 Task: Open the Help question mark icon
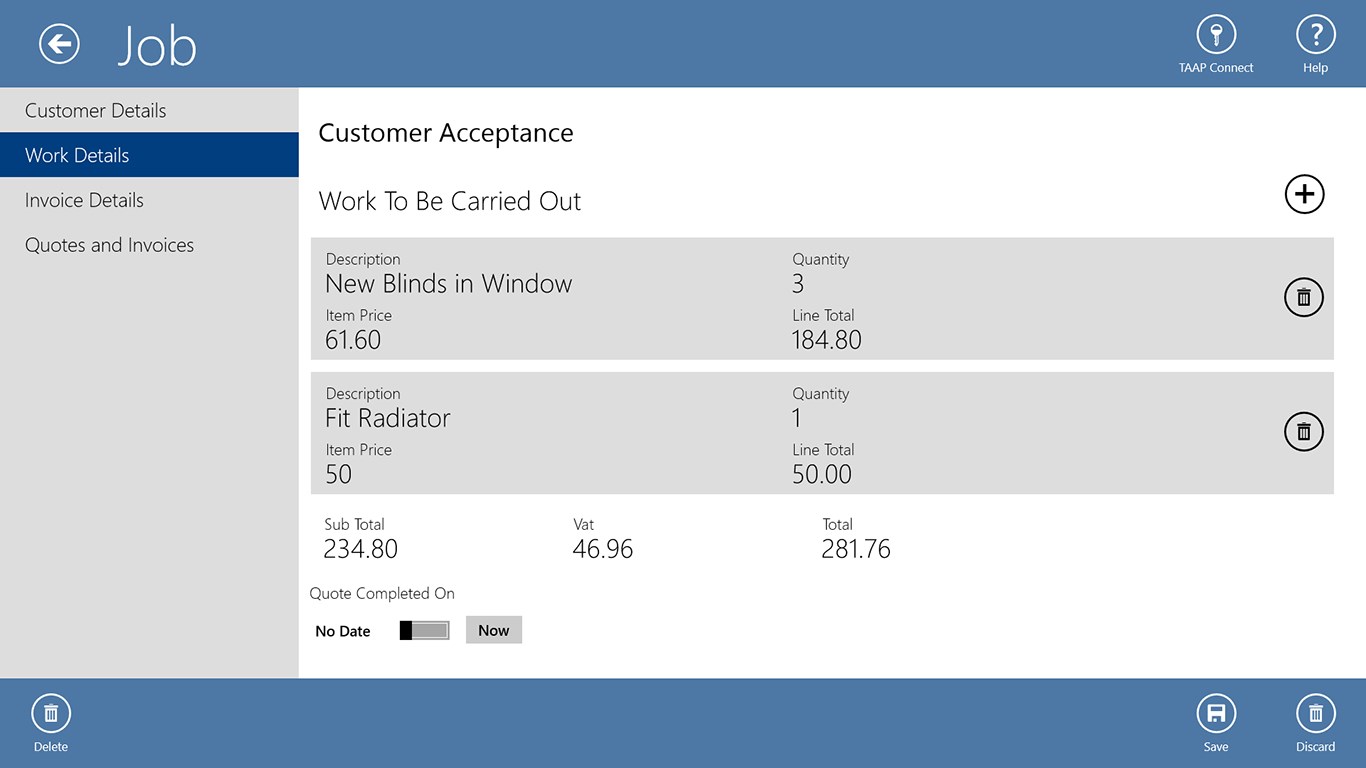[x=1315, y=35]
